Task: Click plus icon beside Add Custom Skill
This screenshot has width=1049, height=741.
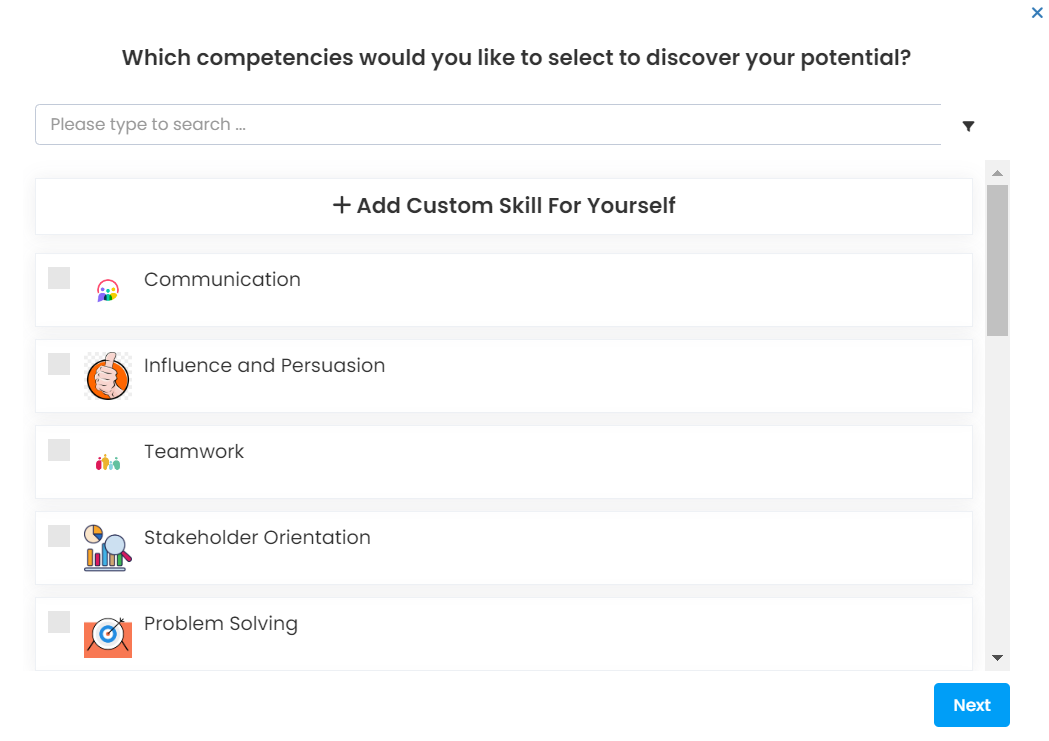Action: (342, 205)
